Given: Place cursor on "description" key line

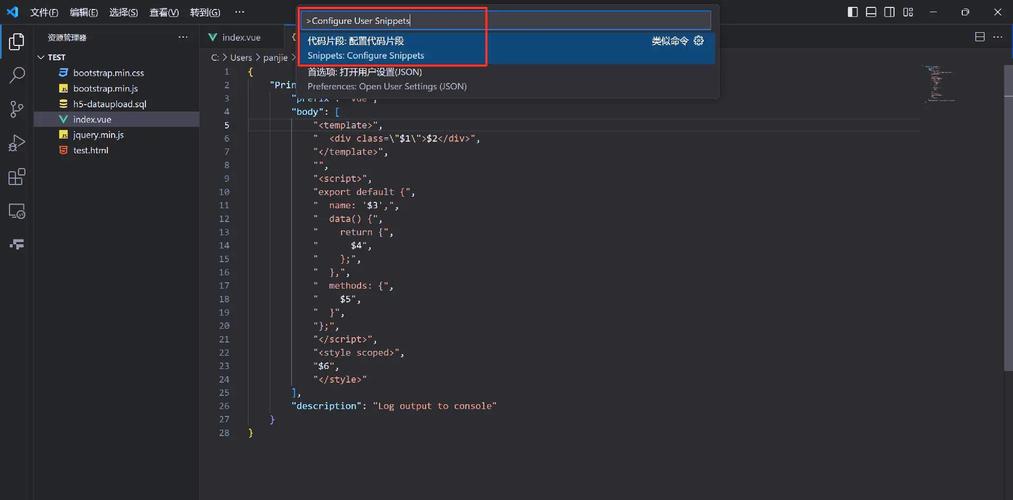Looking at the screenshot, I should (394, 406).
